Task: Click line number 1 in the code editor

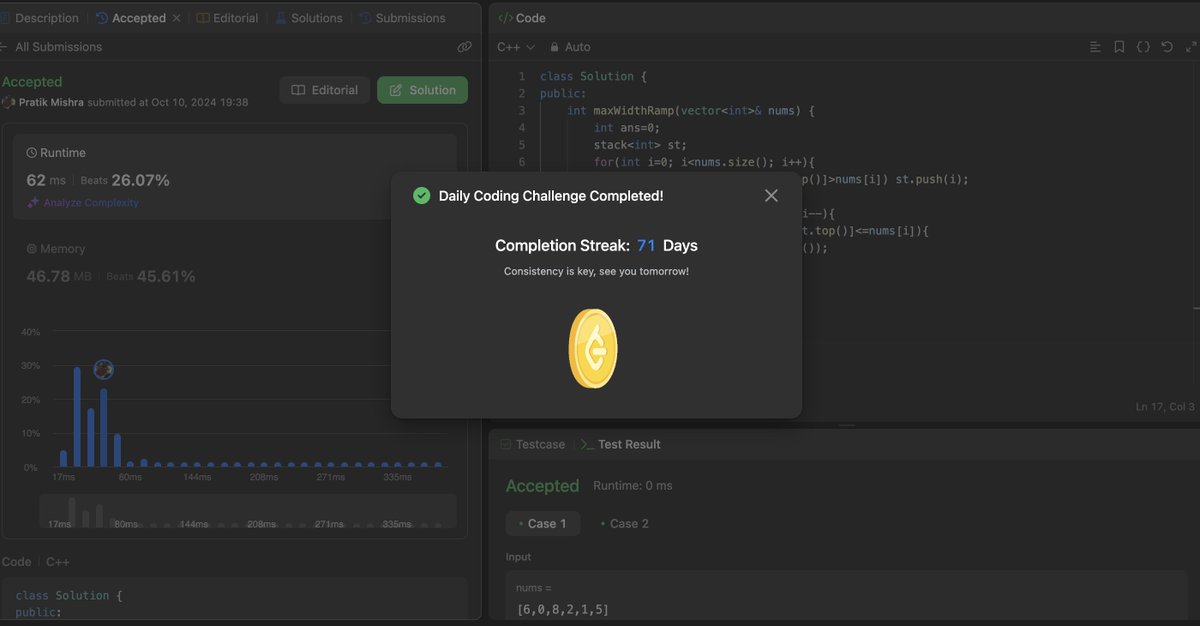Action: 521,76
